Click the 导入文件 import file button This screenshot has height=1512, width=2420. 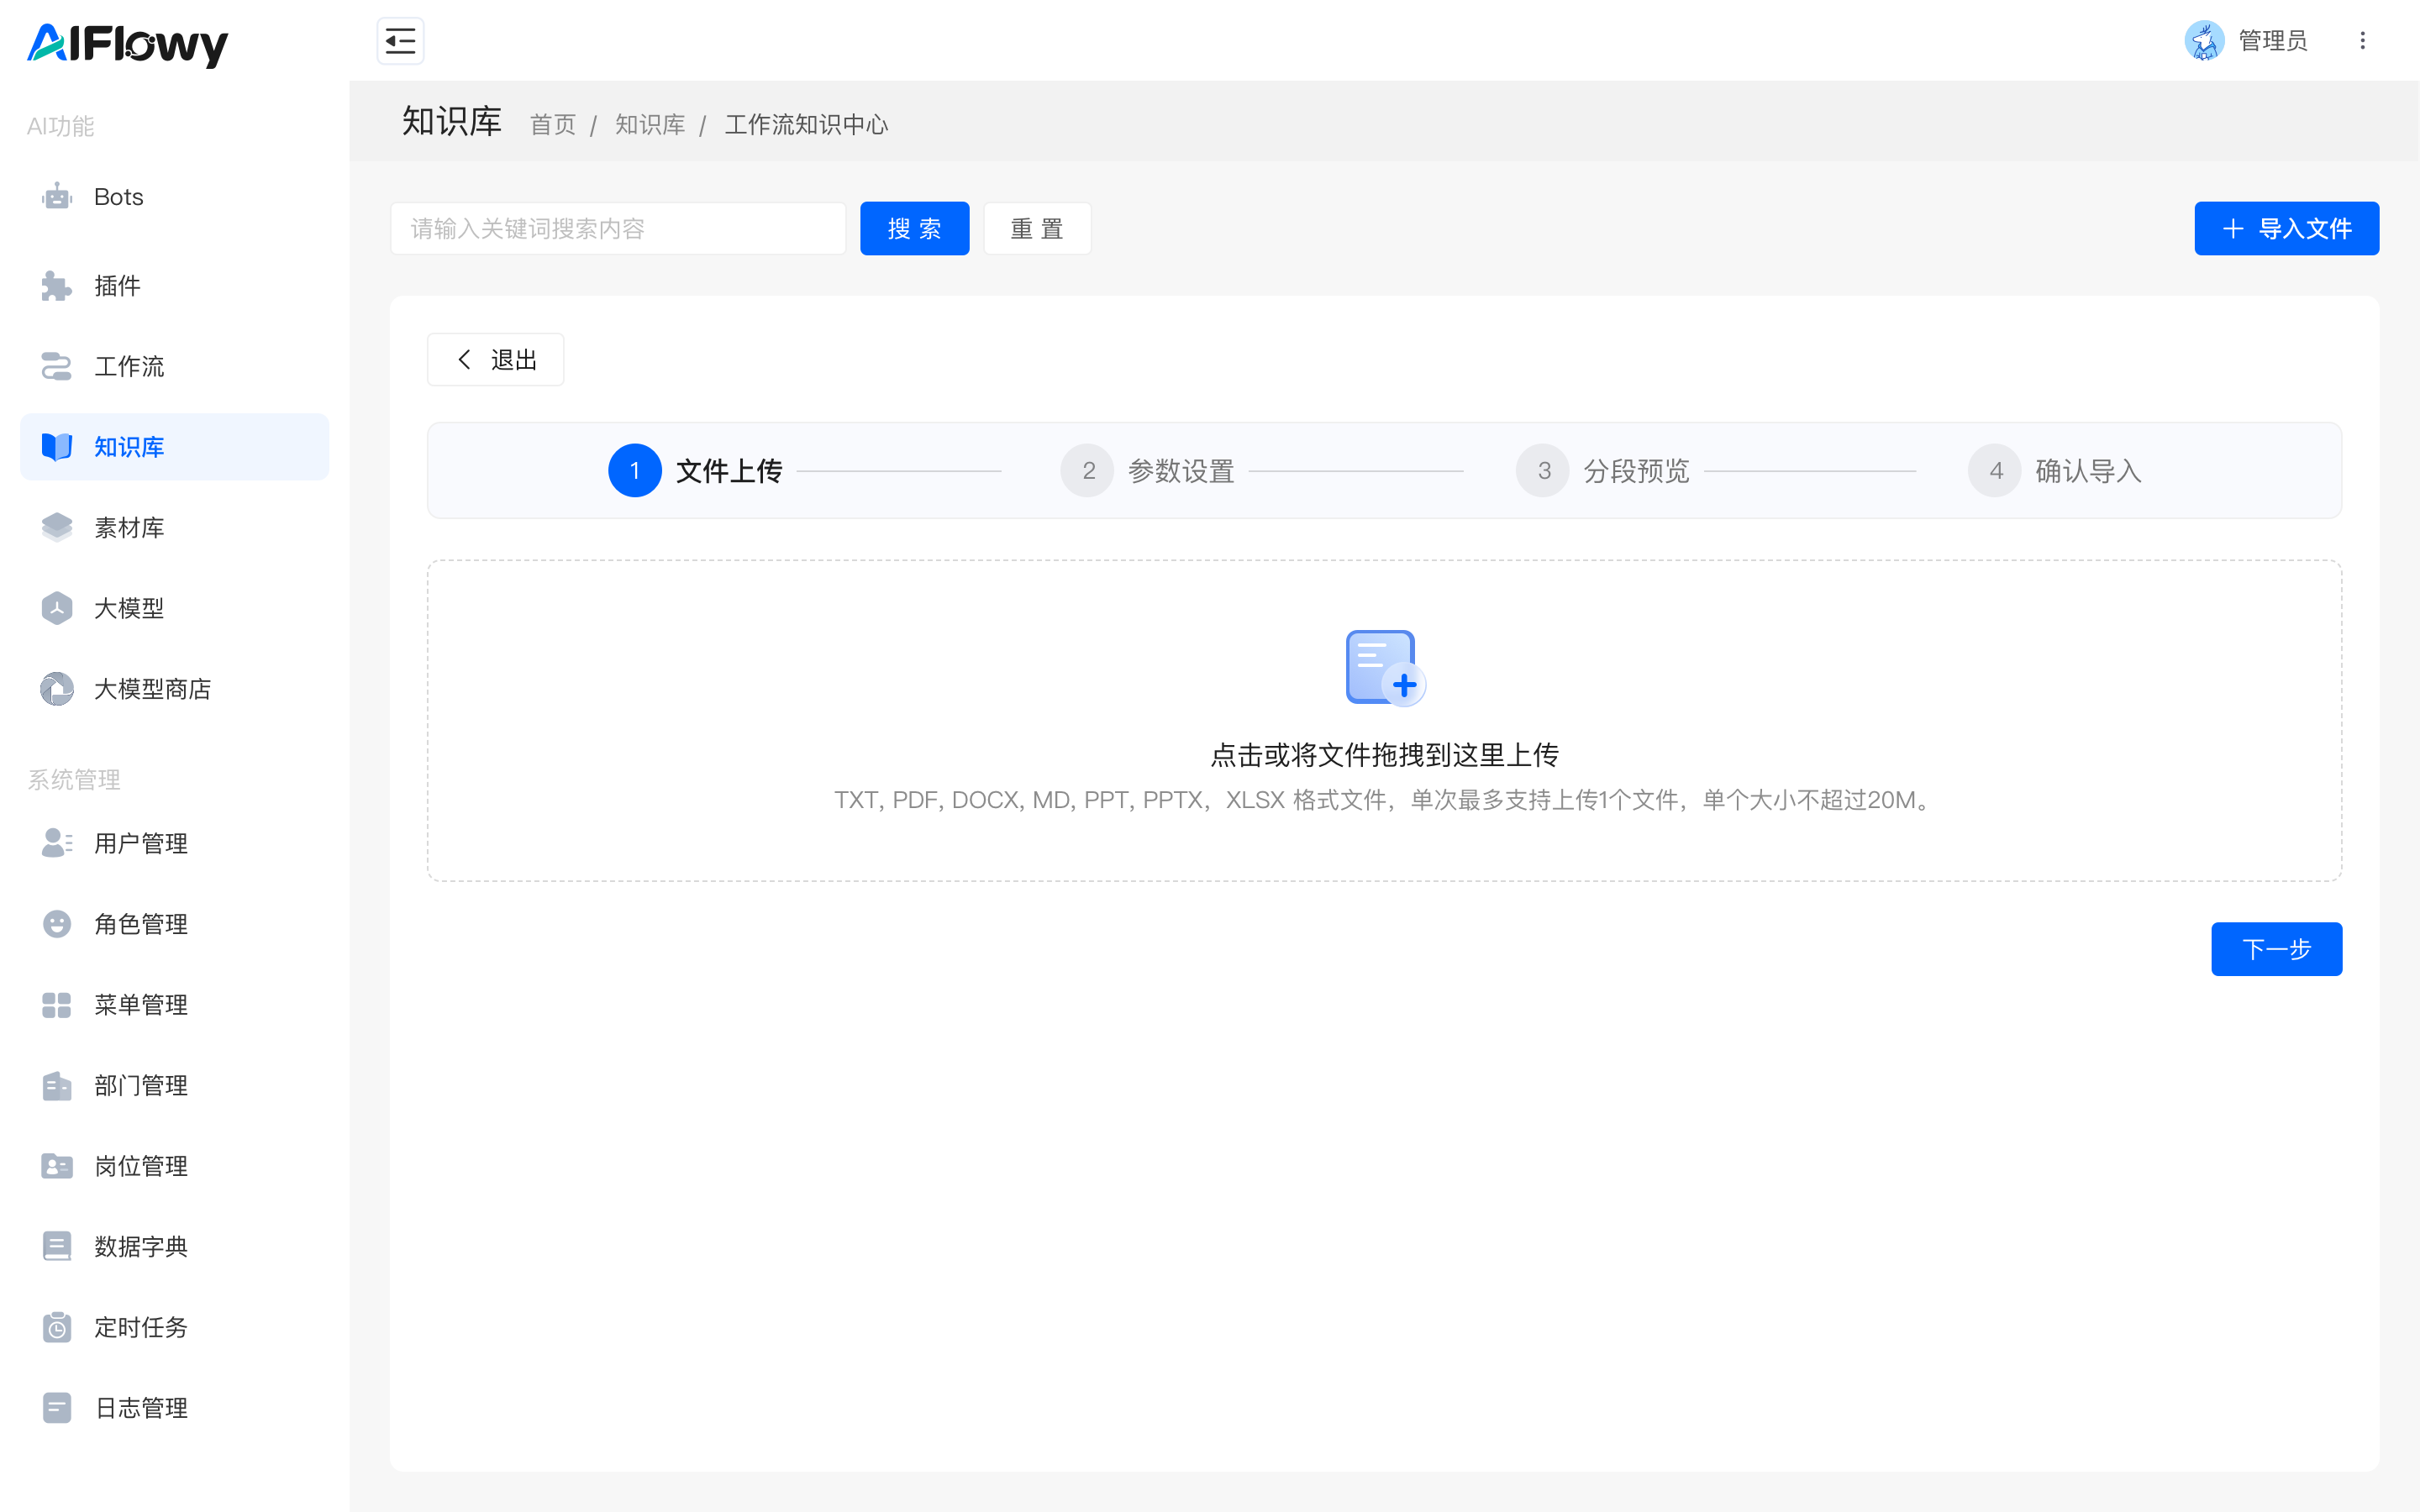click(x=2287, y=228)
